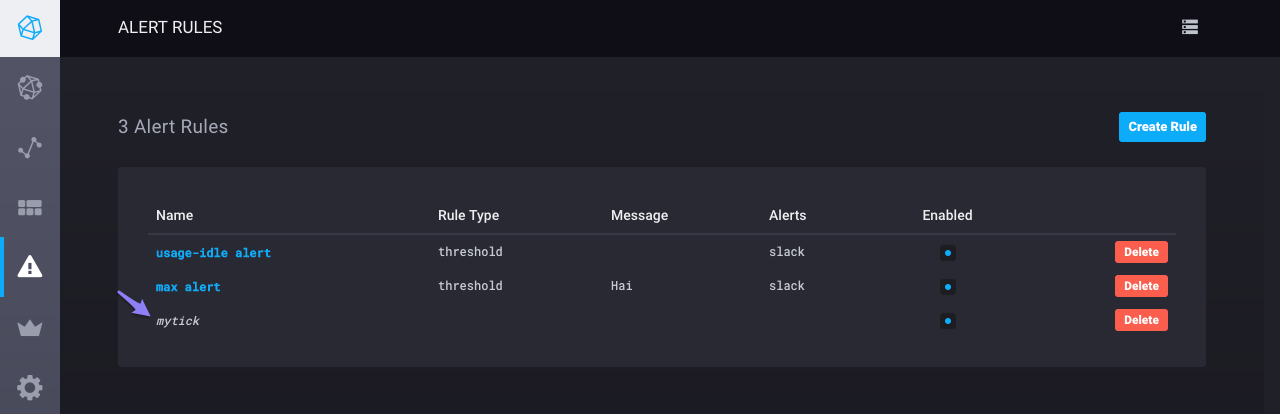Click the server sources icon in header
Viewport: 1280px width, 414px height.
click(x=1190, y=27)
